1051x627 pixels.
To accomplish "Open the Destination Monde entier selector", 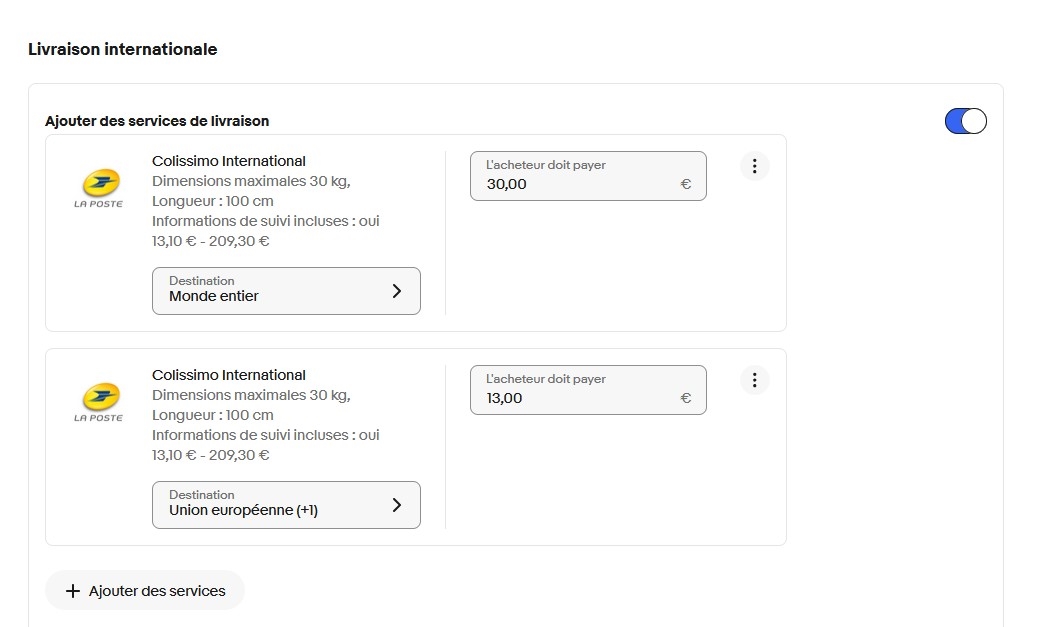I will pos(286,291).
